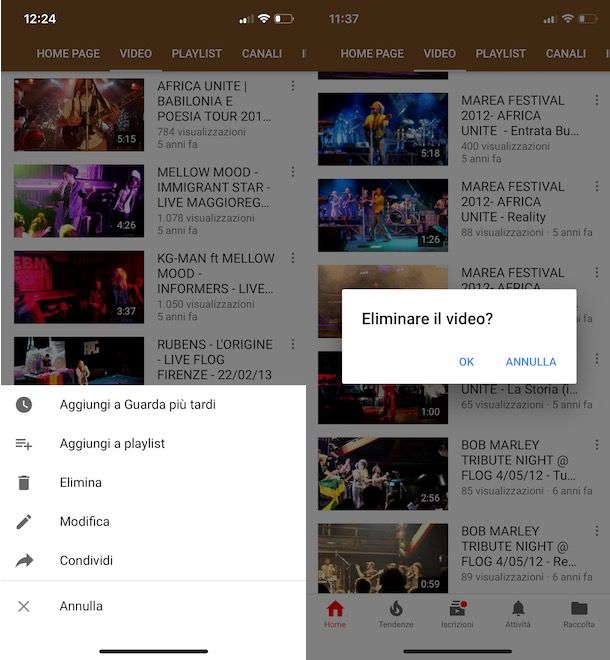Cancel deletion with ANNULLA button
Viewport: 610px width, 660px height.
pyautogui.click(x=531, y=362)
